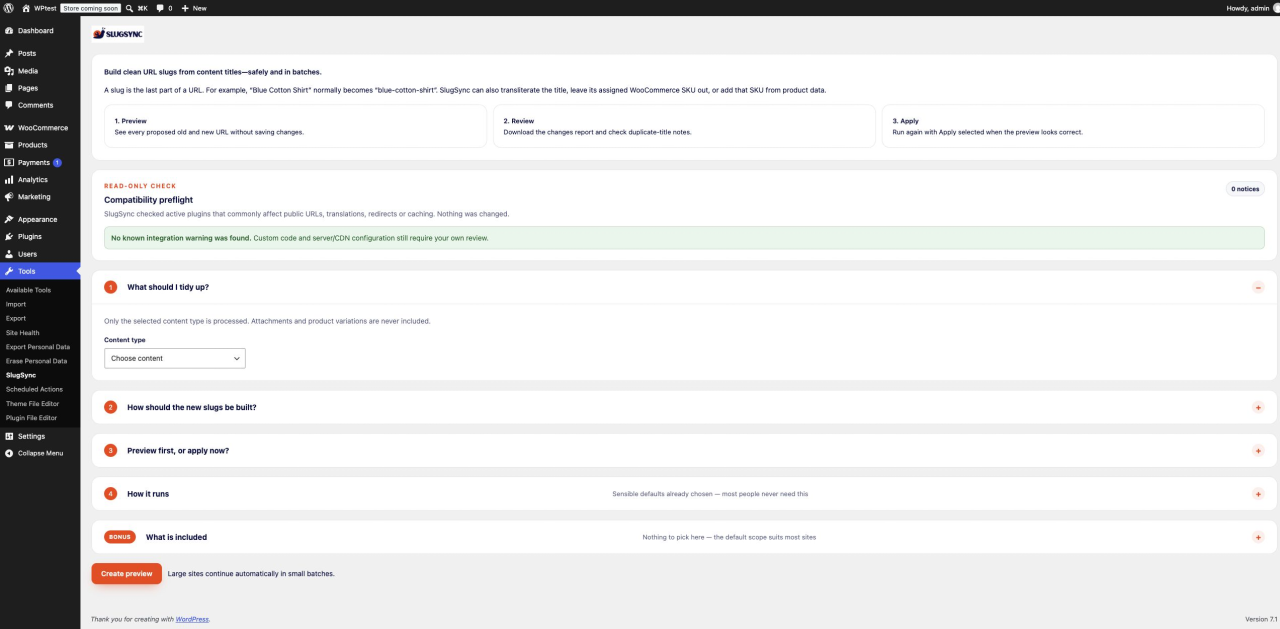Expand the How it runs section
Screen dimensions: 1280x629
1258,494
